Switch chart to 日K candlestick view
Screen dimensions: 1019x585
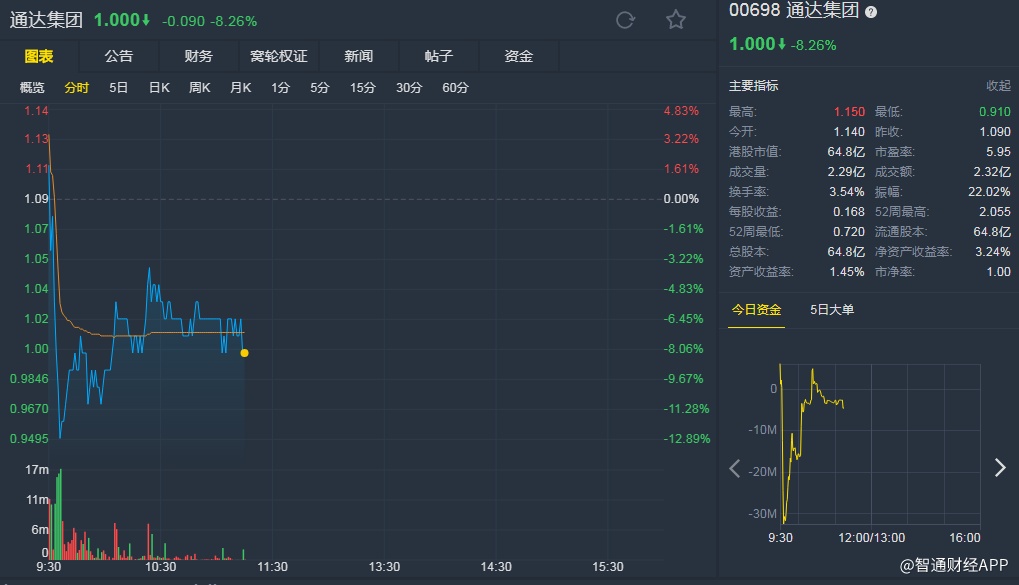point(159,88)
